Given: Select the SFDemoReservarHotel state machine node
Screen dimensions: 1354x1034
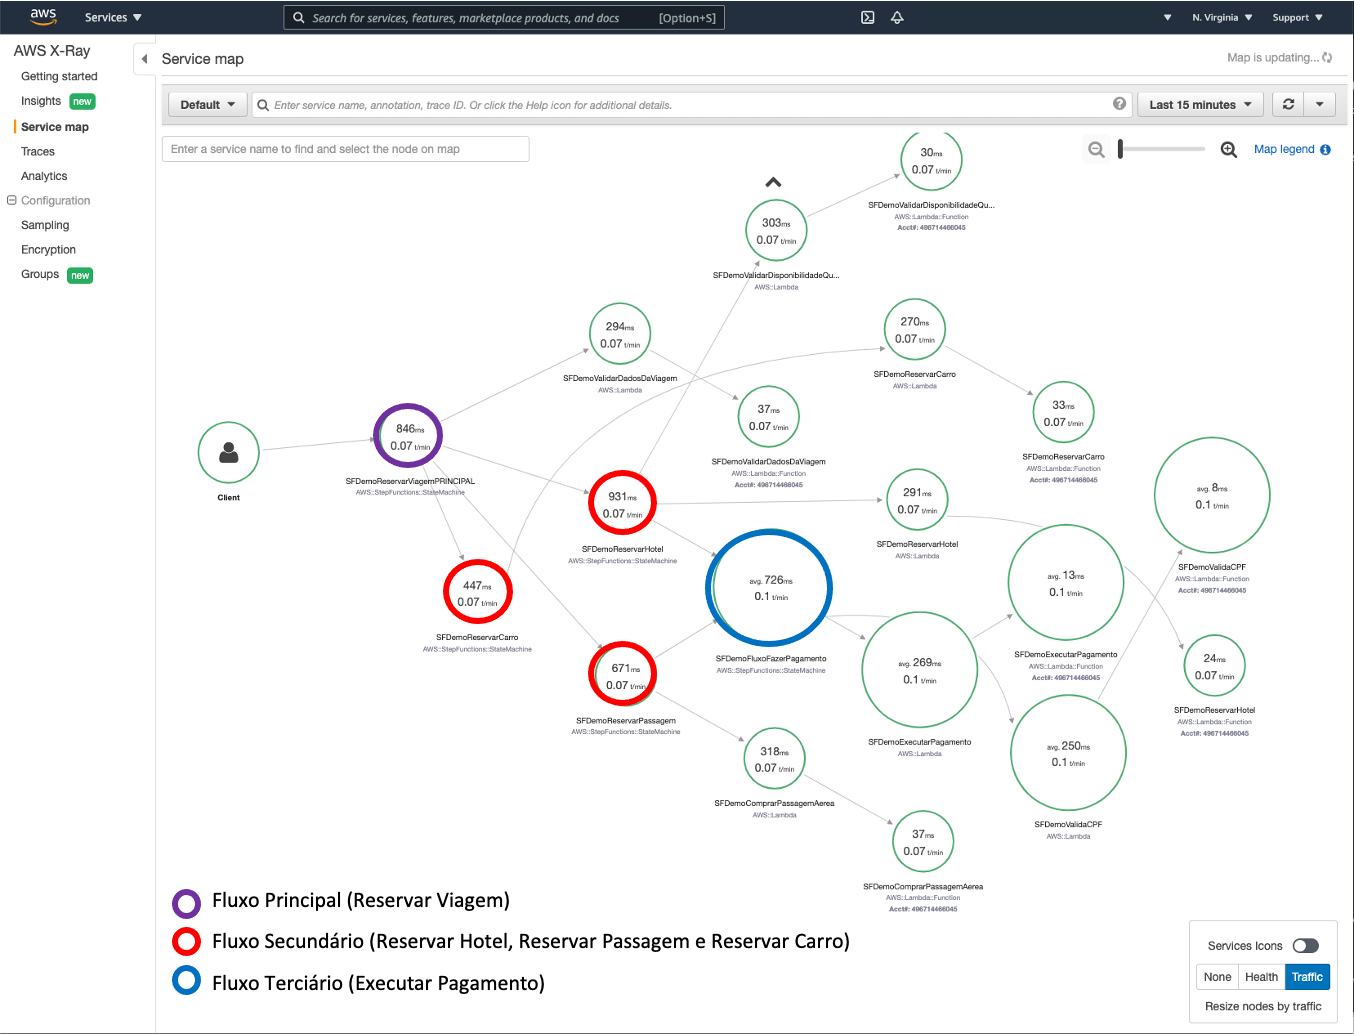Looking at the screenshot, I should click(622, 503).
